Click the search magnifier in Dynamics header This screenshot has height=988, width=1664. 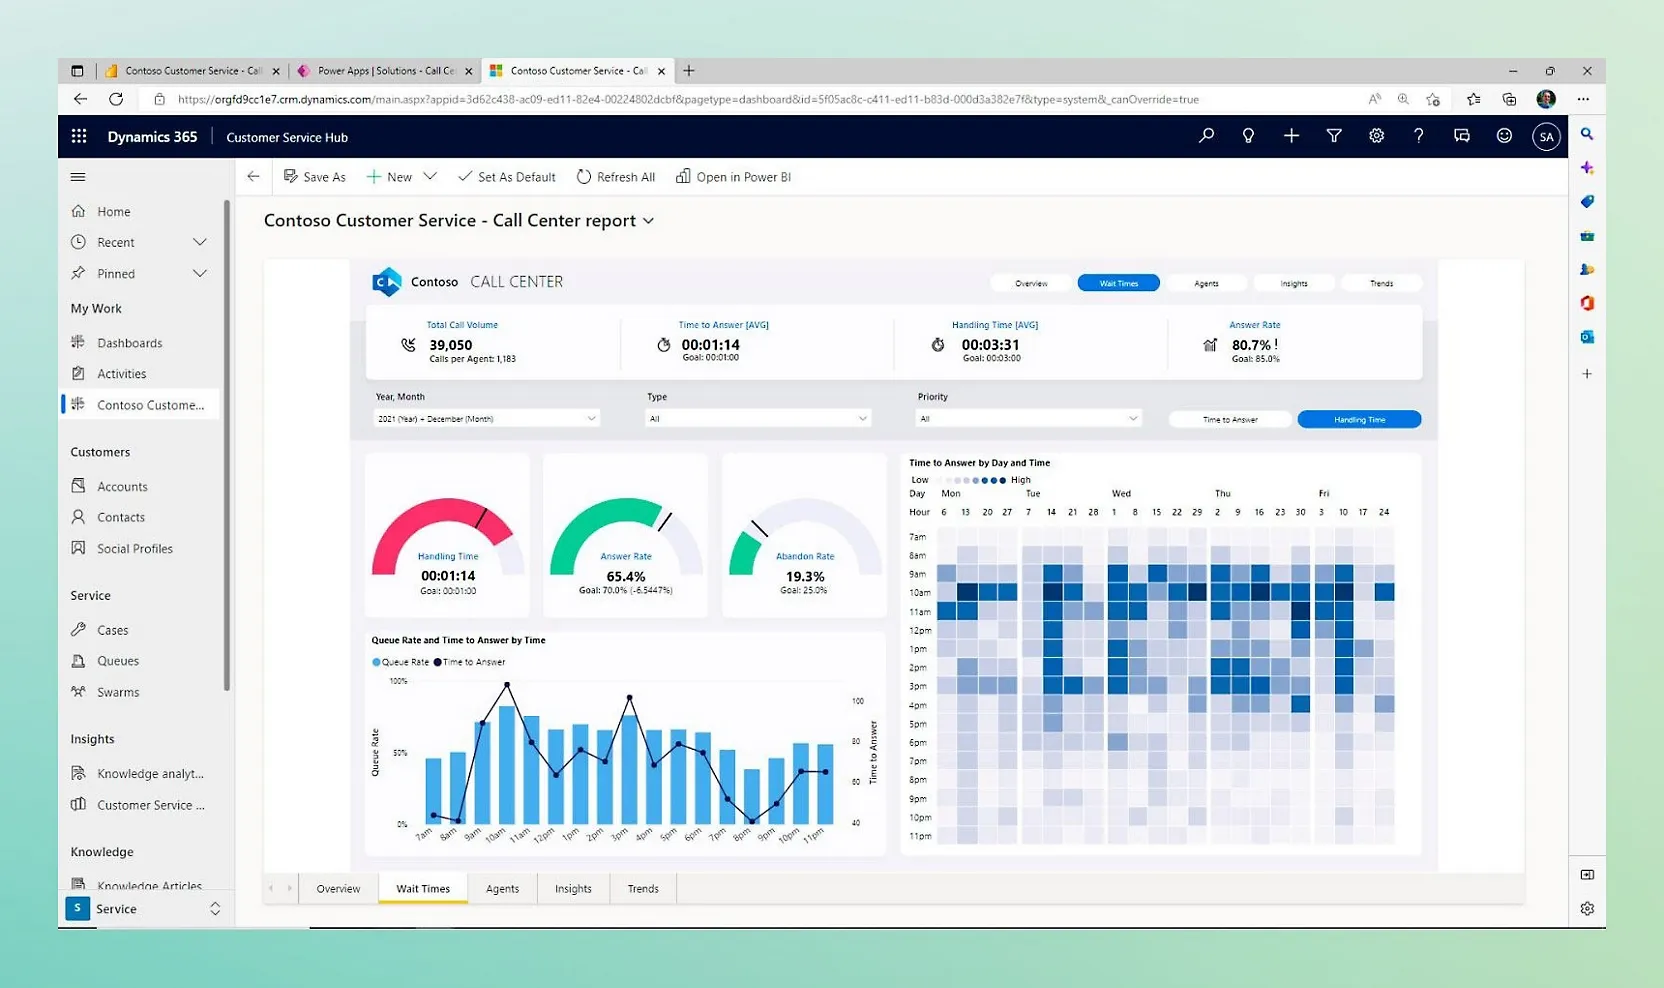[1206, 136]
